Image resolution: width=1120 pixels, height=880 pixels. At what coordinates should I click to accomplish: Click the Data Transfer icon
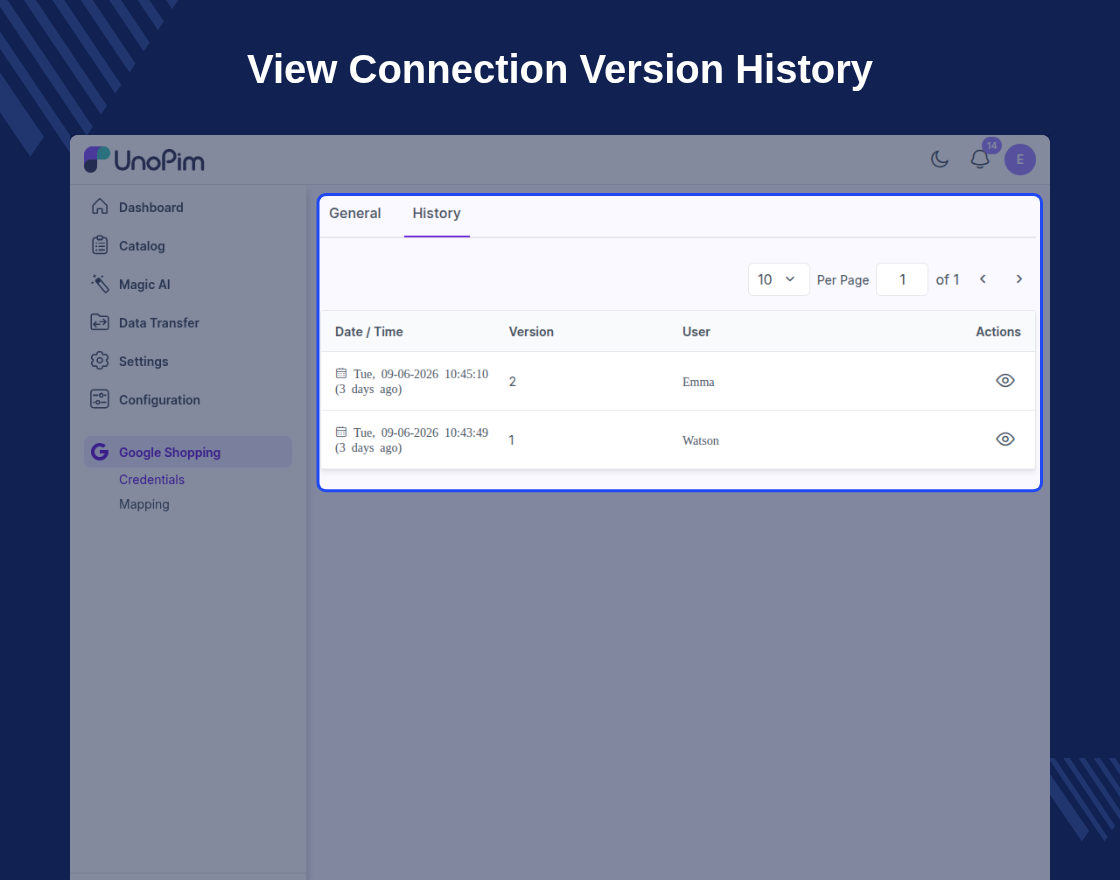pos(100,322)
